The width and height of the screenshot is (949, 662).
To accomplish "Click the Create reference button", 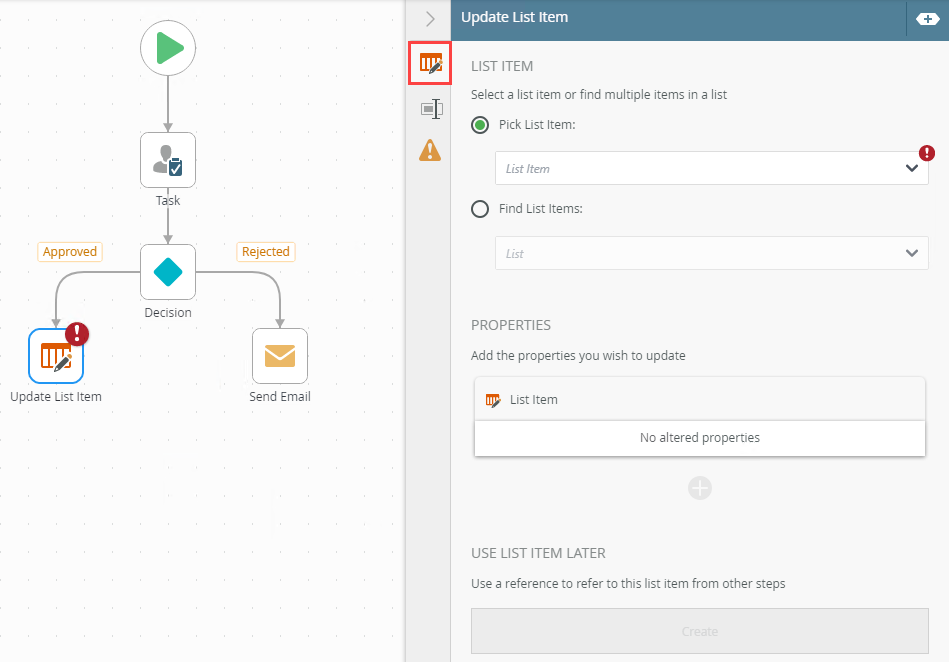I will pyautogui.click(x=700, y=631).
